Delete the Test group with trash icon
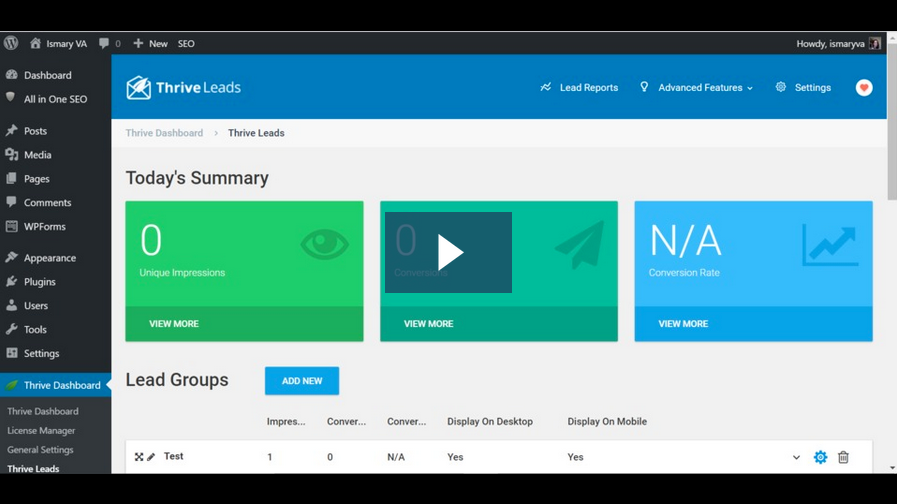 843,457
